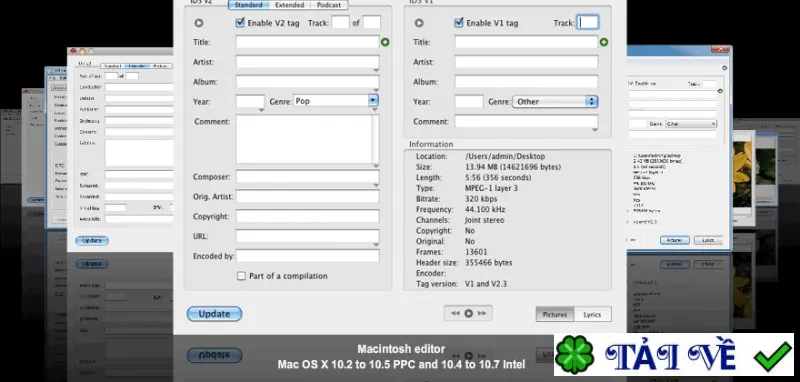Click Header size value '355466 bytes'
The image size is (800, 382).
[488, 263]
